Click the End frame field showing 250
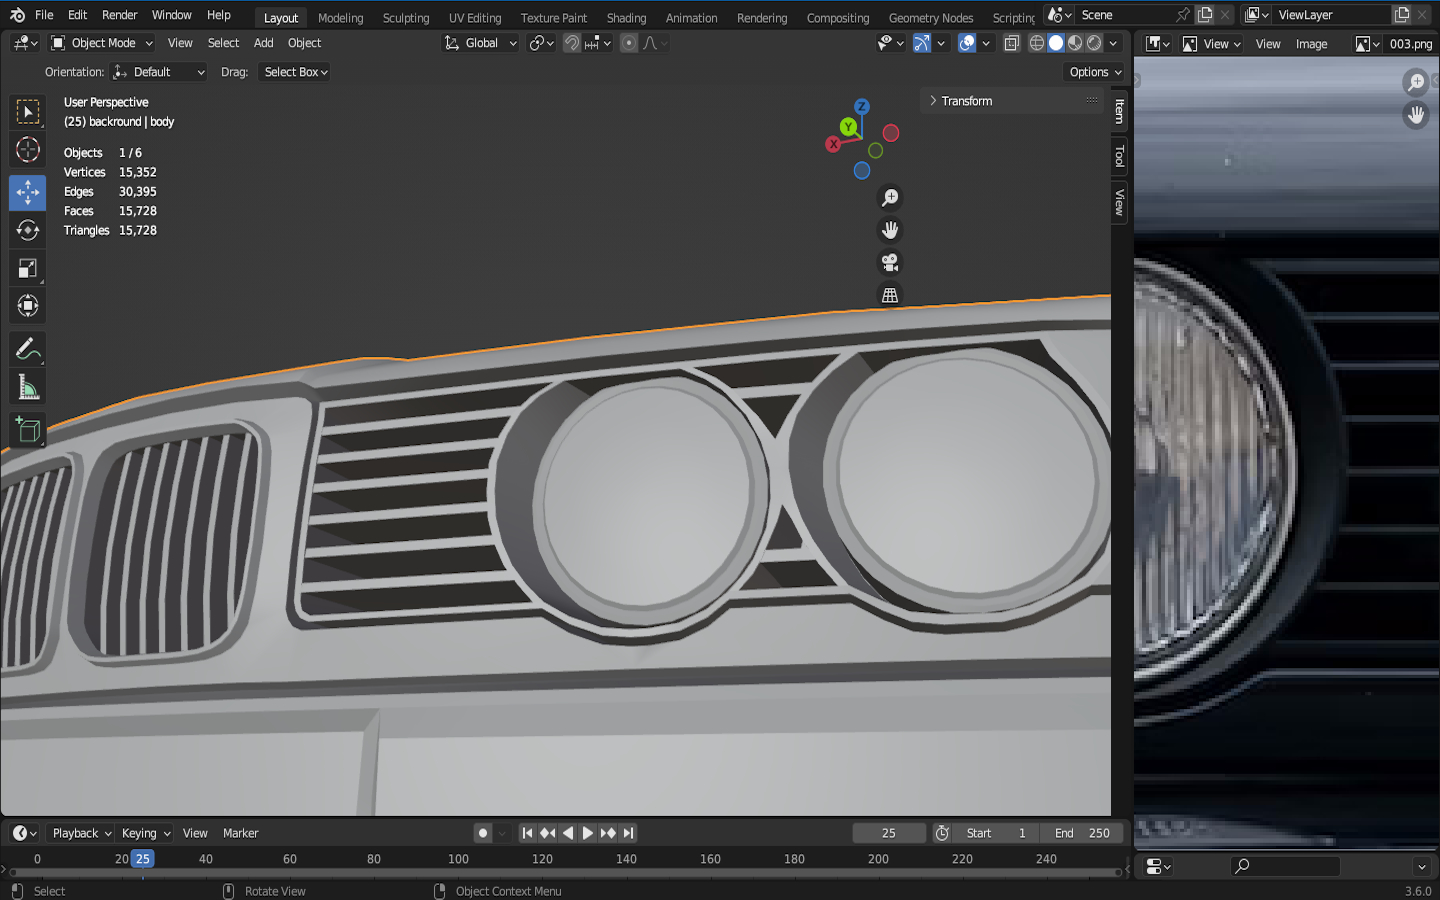 (1082, 833)
